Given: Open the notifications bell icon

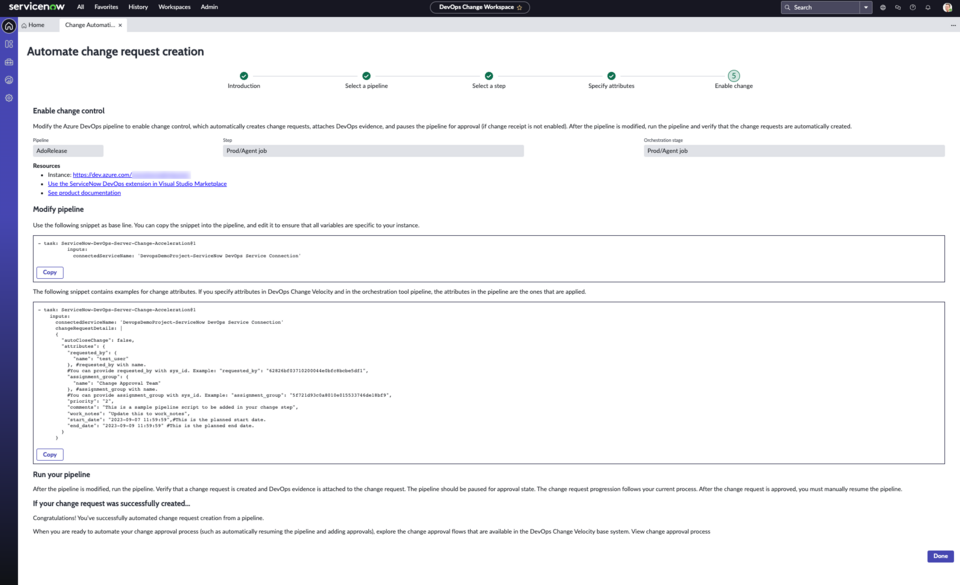Looking at the screenshot, I should point(928,7).
